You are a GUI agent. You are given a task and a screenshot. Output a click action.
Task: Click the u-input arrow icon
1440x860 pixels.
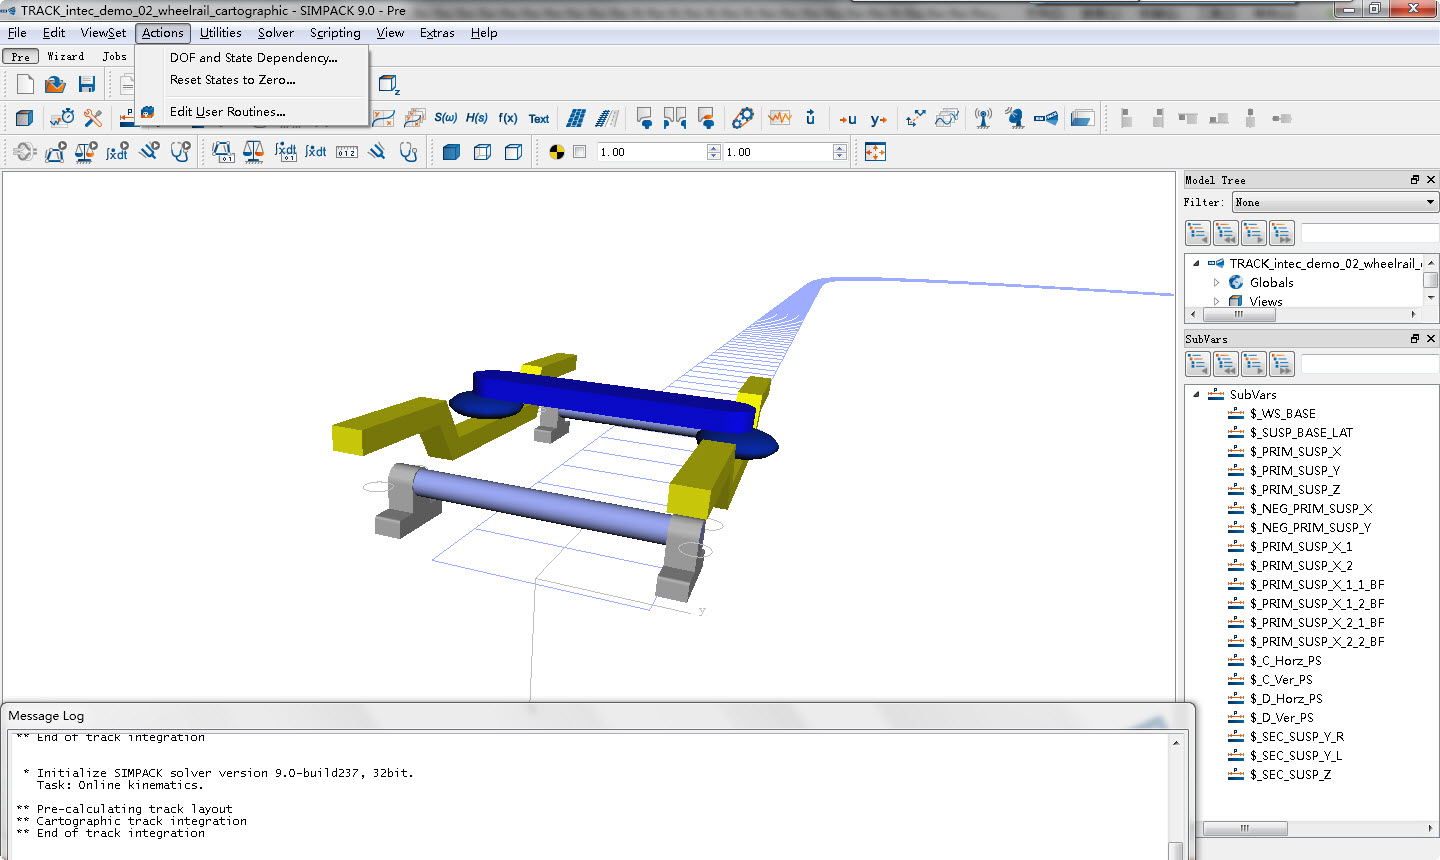coord(848,119)
